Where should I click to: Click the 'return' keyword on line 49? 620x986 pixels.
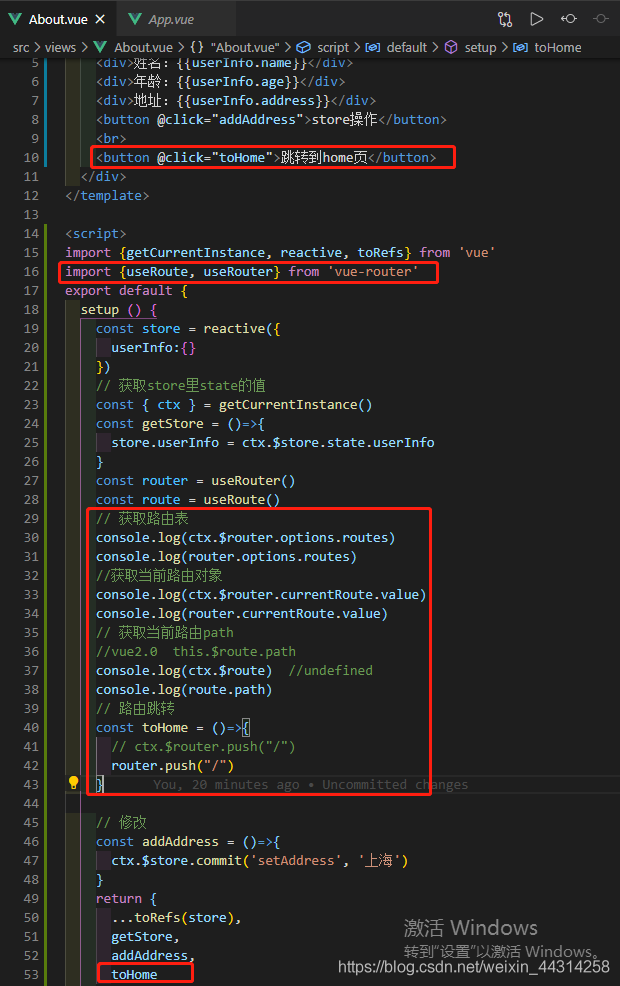pos(119,899)
